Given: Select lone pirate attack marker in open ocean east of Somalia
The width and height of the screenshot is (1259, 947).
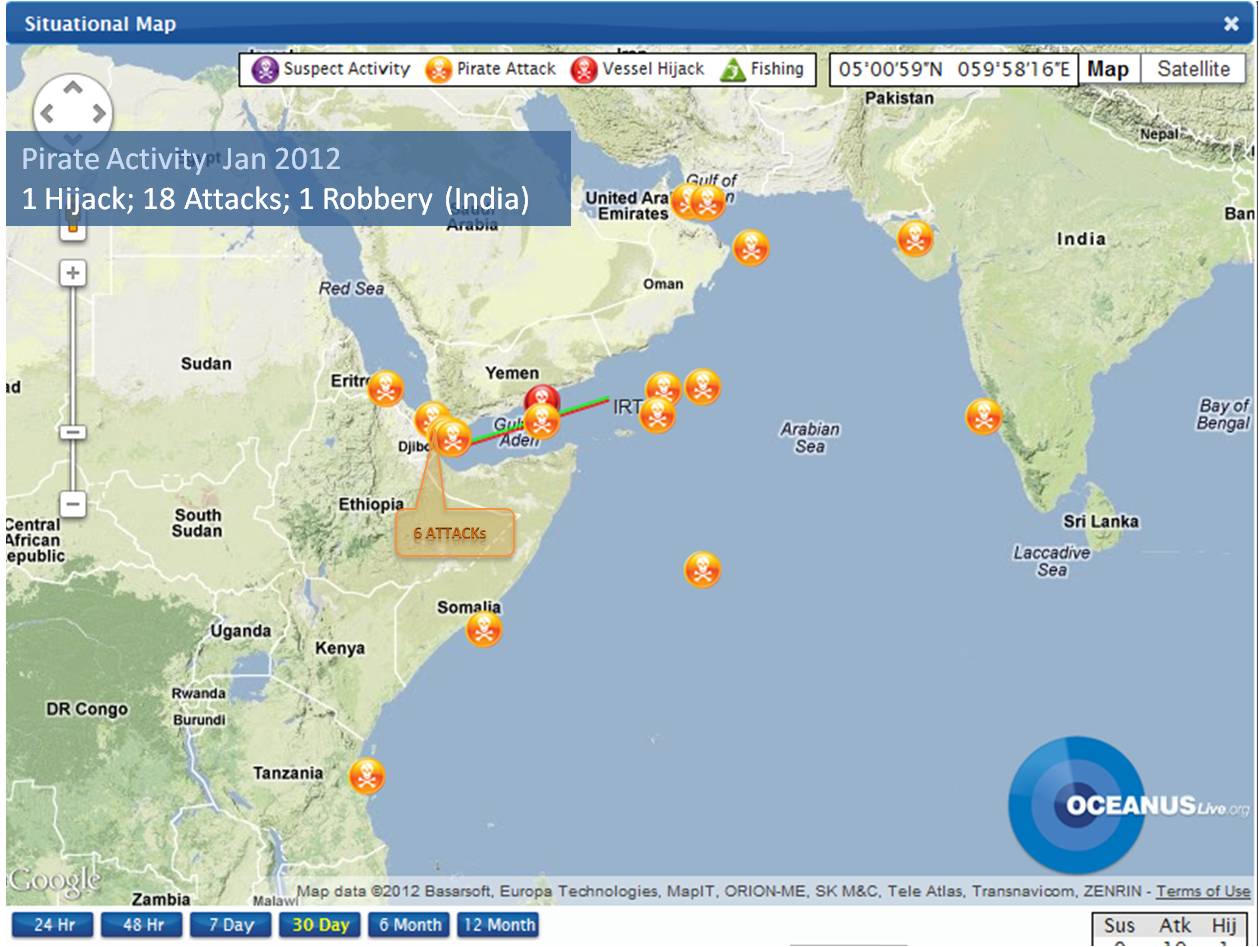Looking at the screenshot, I should [x=702, y=570].
